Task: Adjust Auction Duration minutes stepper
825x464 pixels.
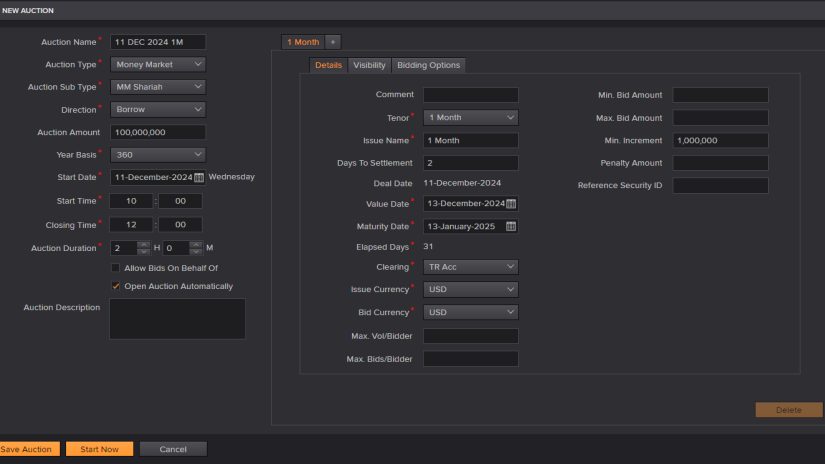Action: point(196,248)
